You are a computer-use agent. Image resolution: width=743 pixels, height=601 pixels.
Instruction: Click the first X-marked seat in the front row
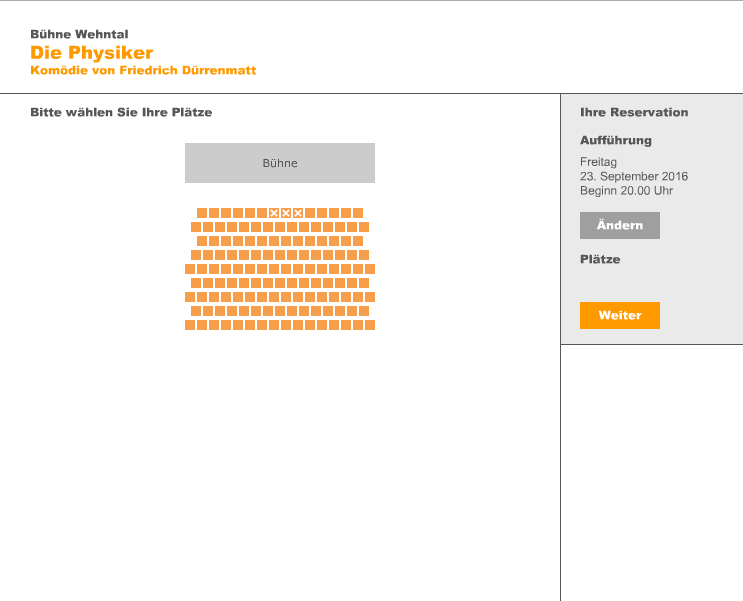click(x=274, y=213)
